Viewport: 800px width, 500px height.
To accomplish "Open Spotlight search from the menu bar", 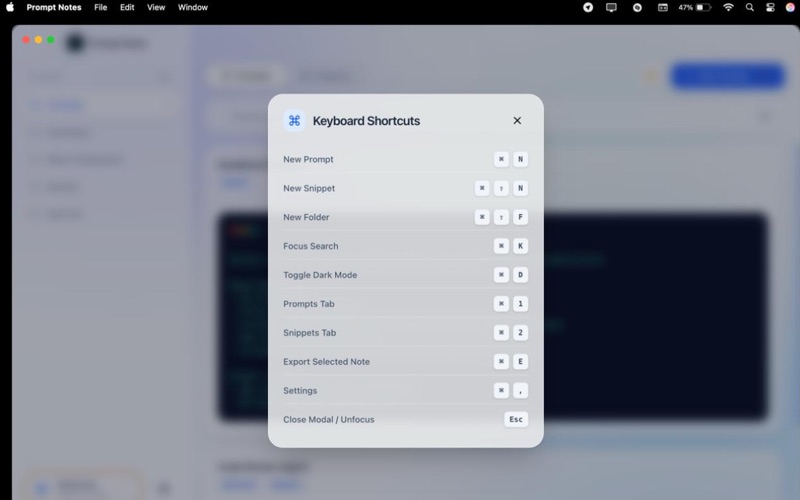I will pos(749,7).
